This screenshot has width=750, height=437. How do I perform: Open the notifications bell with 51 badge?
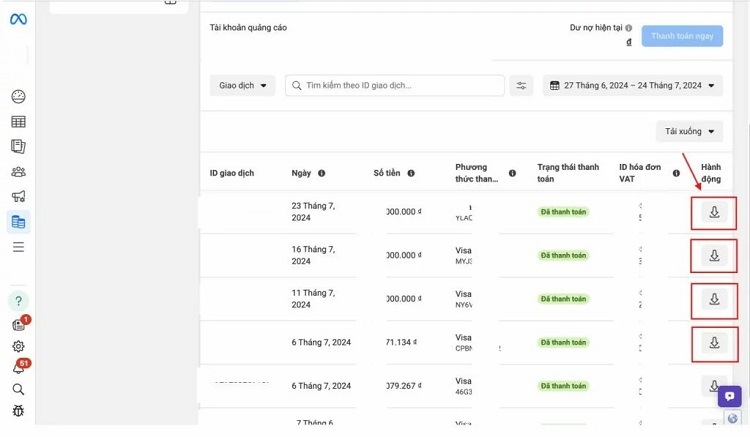point(18,368)
